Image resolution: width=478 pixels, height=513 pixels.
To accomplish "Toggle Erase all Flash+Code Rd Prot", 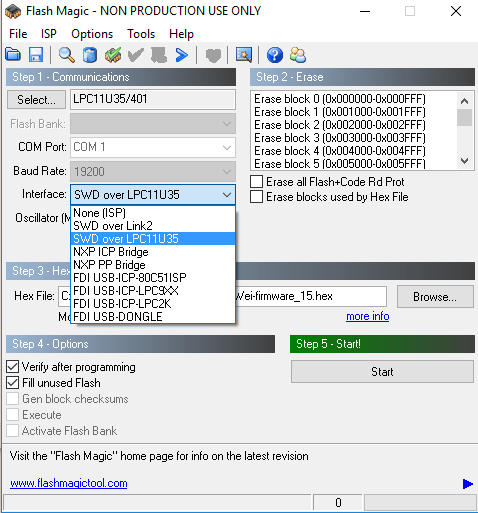I will click(x=256, y=182).
